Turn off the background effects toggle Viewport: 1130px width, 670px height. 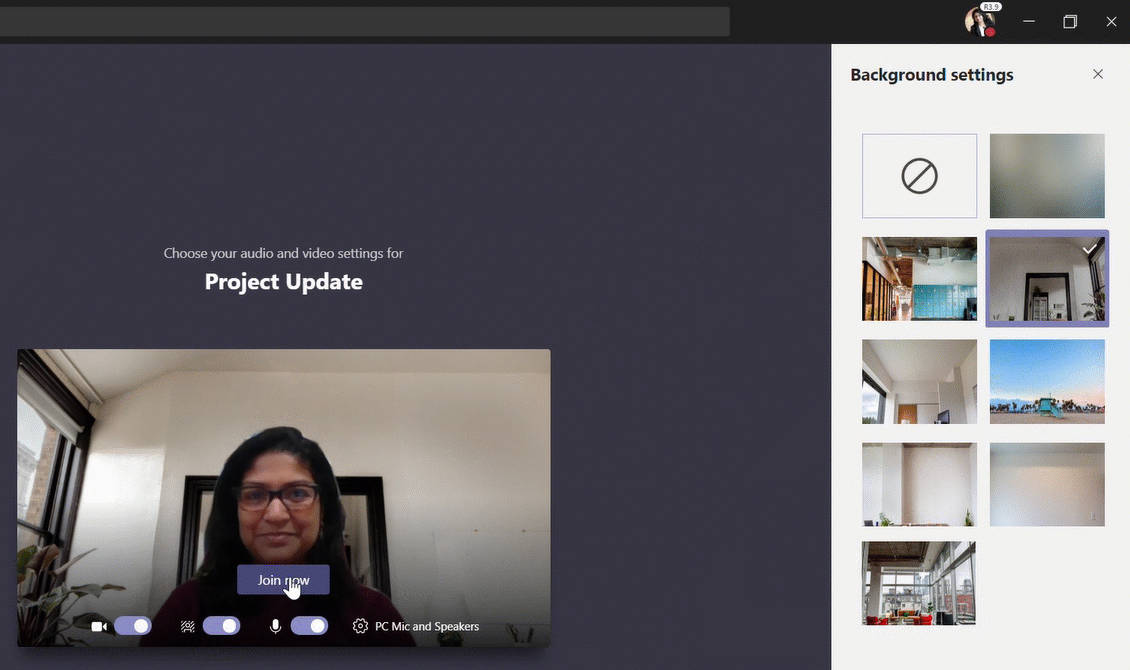coord(221,626)
